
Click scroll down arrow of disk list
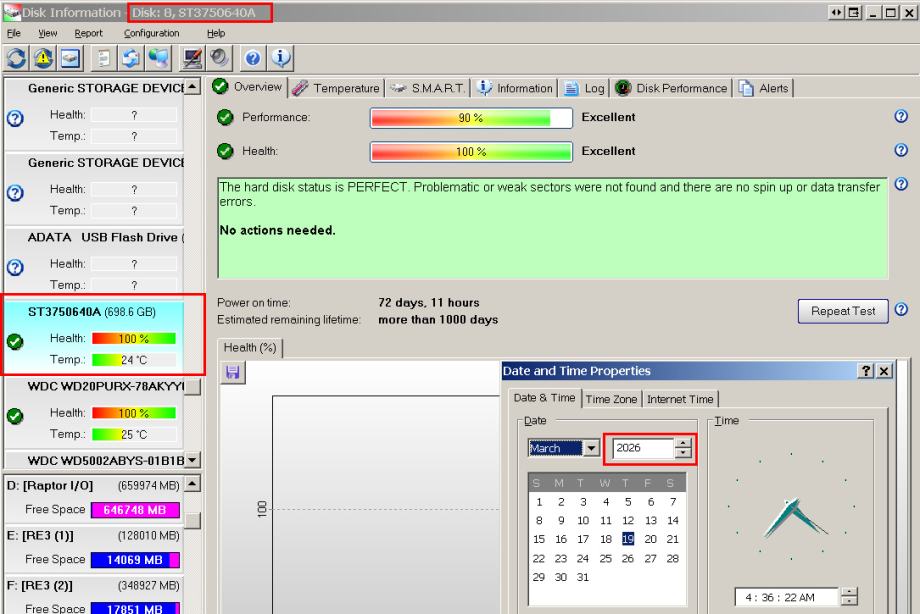click(192, 460)
